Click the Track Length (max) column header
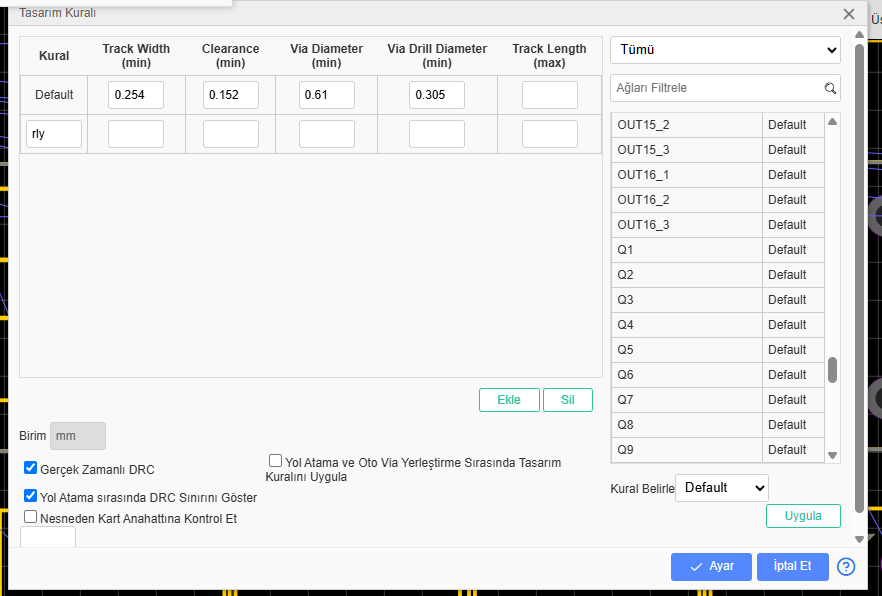The width and height of the screenshot is (882, 596). click(x=550, y=56)
